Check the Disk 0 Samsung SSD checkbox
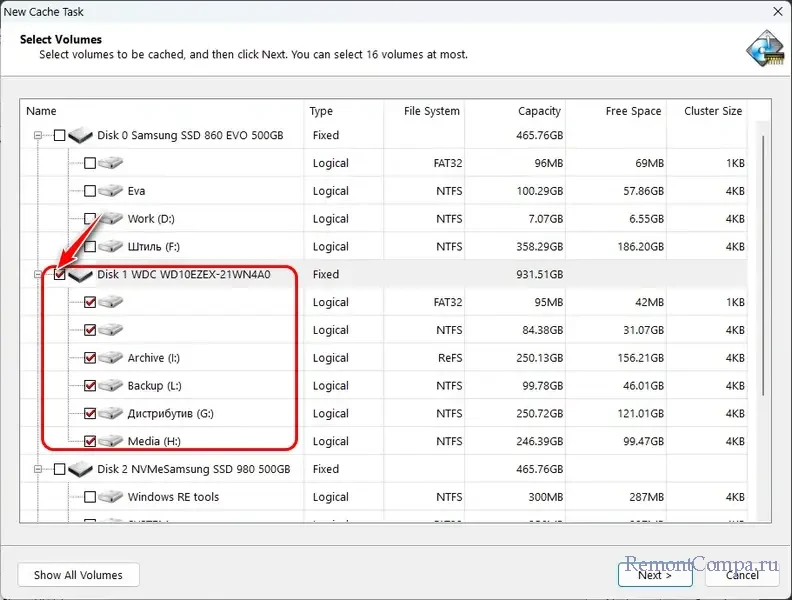This screenshot has width=792, height=600. 60,135
